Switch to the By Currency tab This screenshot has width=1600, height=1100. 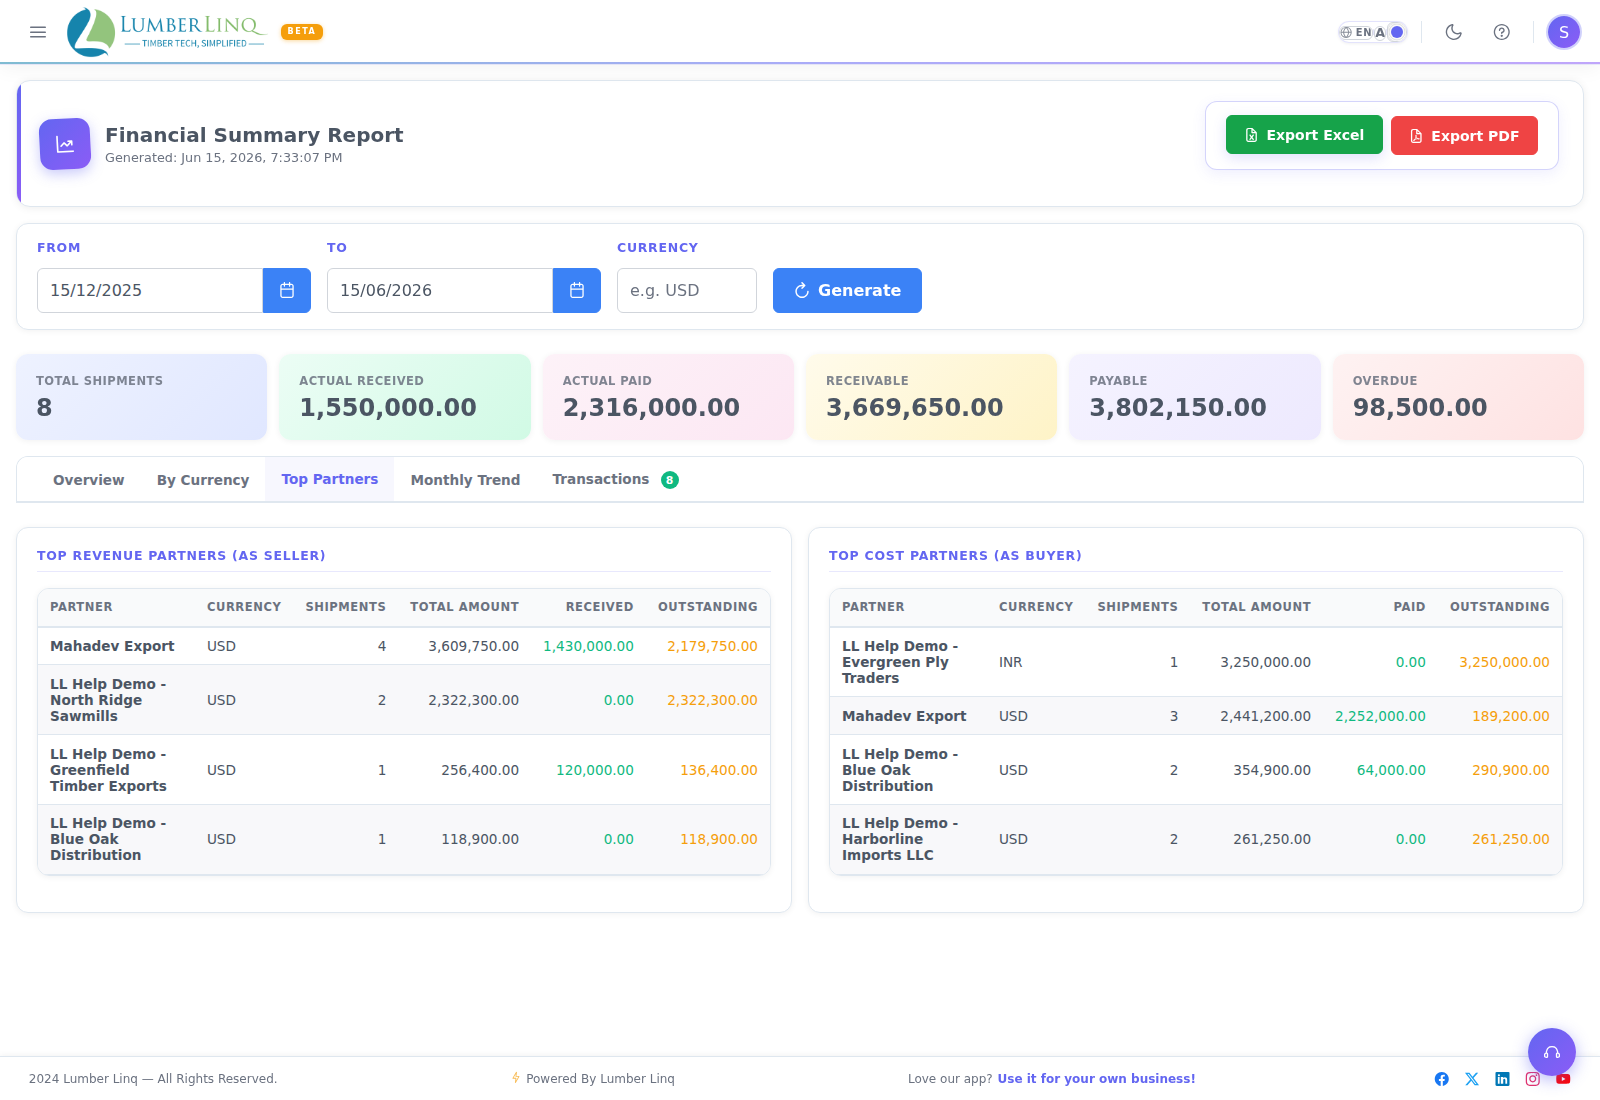[203, 480]
